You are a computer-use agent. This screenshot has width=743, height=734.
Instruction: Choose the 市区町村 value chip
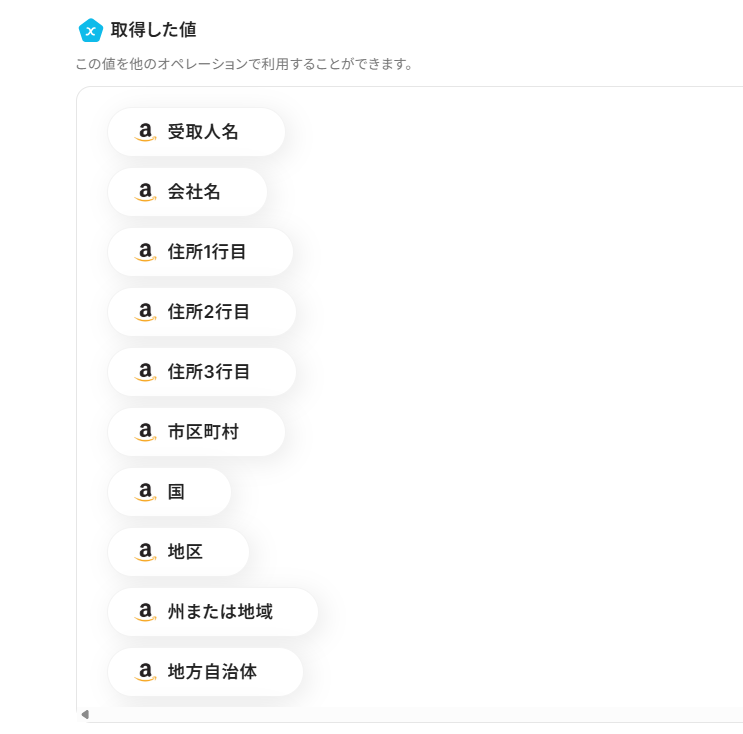click(x=197, y=432)
